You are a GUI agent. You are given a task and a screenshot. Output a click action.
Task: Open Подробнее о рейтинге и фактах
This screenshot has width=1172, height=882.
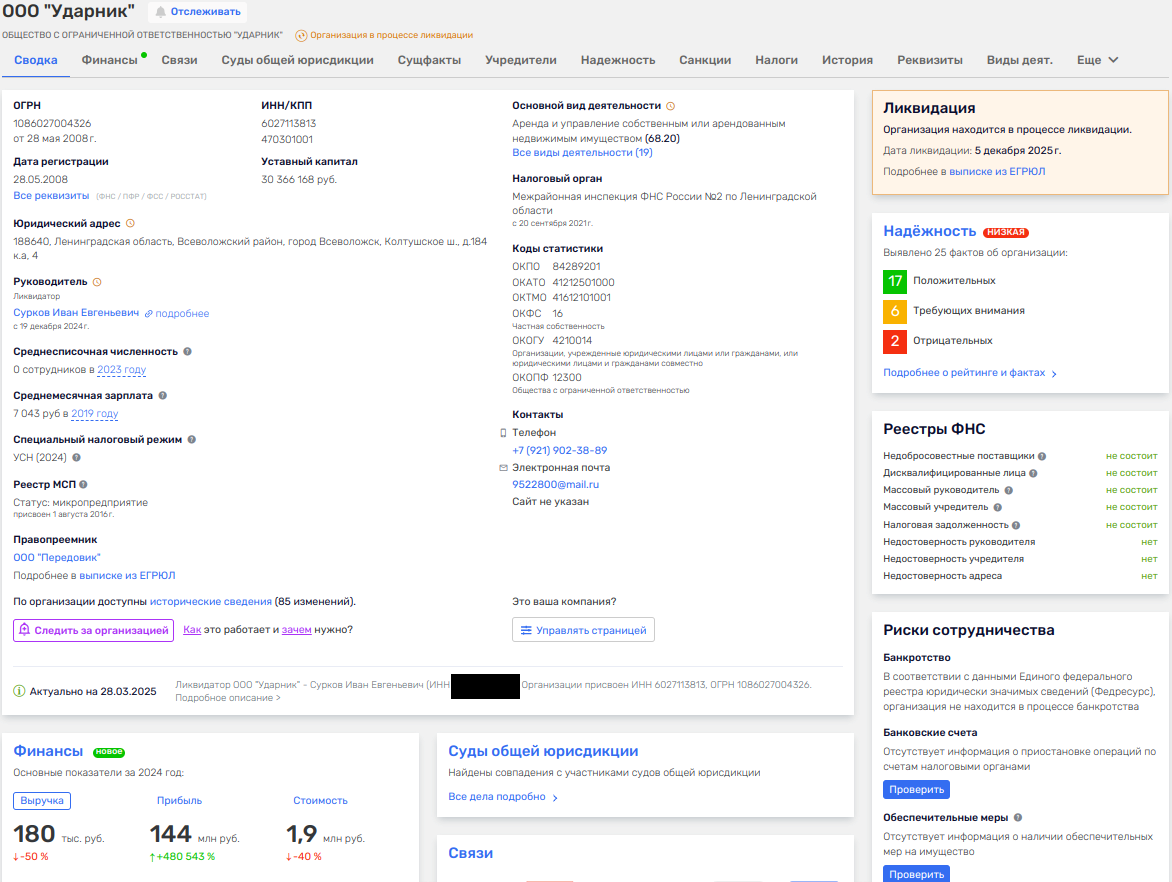tap(969, 373)
